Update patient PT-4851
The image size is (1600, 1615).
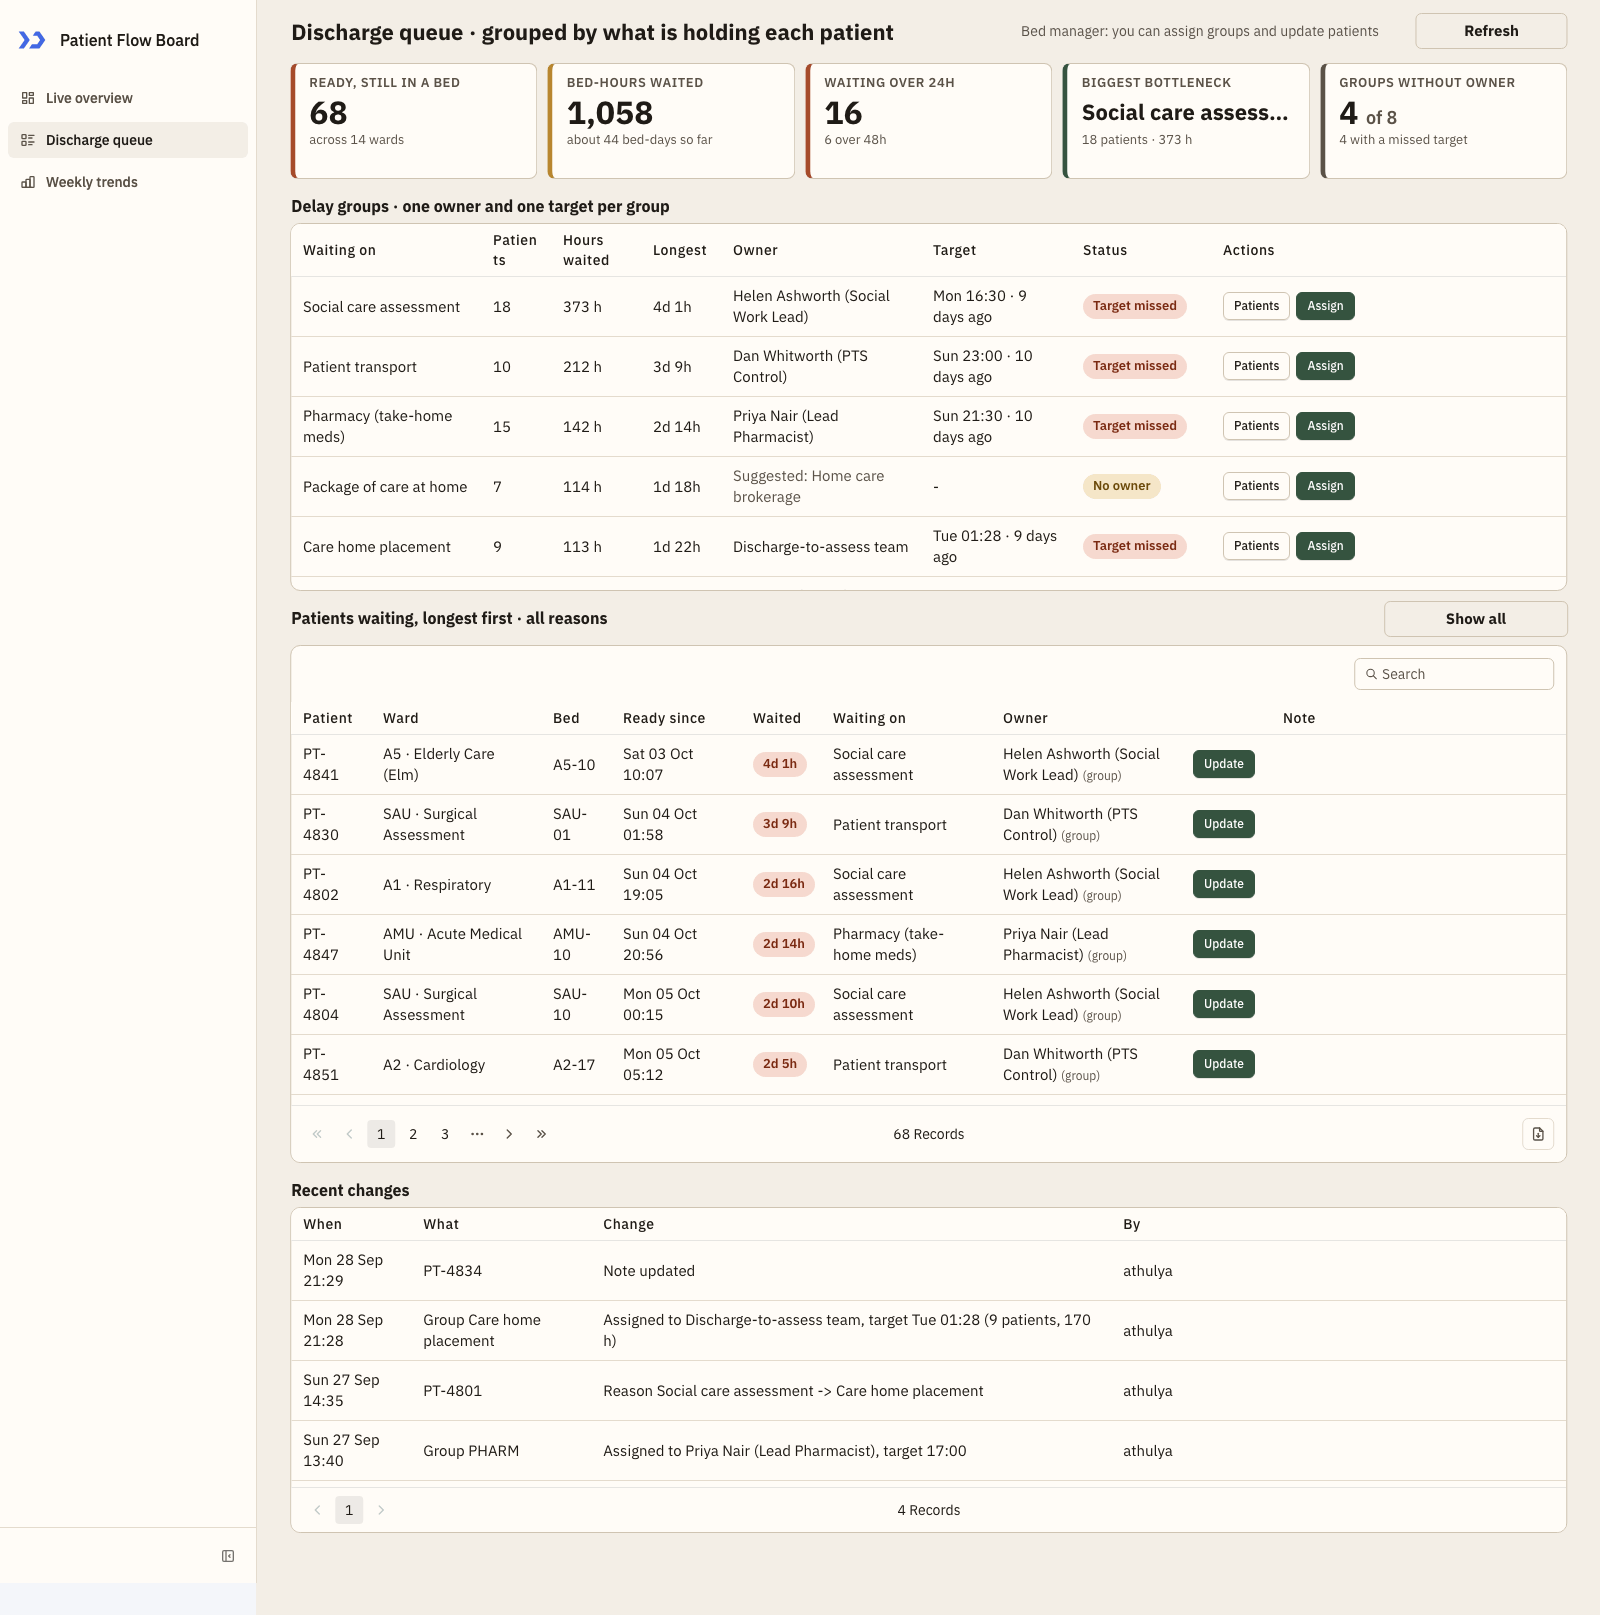[1224, 1064]
